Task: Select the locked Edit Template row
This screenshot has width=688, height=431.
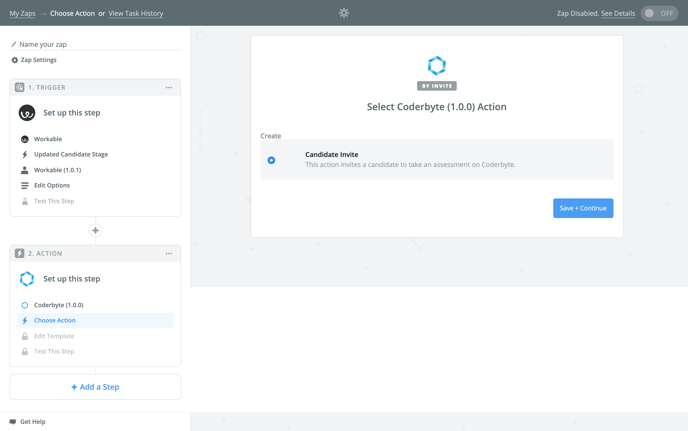Action: pos(95,336)
